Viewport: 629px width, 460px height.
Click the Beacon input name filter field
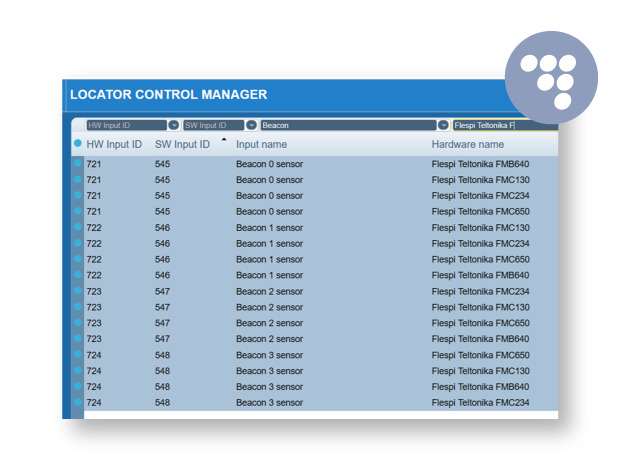pyautogui.click(x=349, y=125)
